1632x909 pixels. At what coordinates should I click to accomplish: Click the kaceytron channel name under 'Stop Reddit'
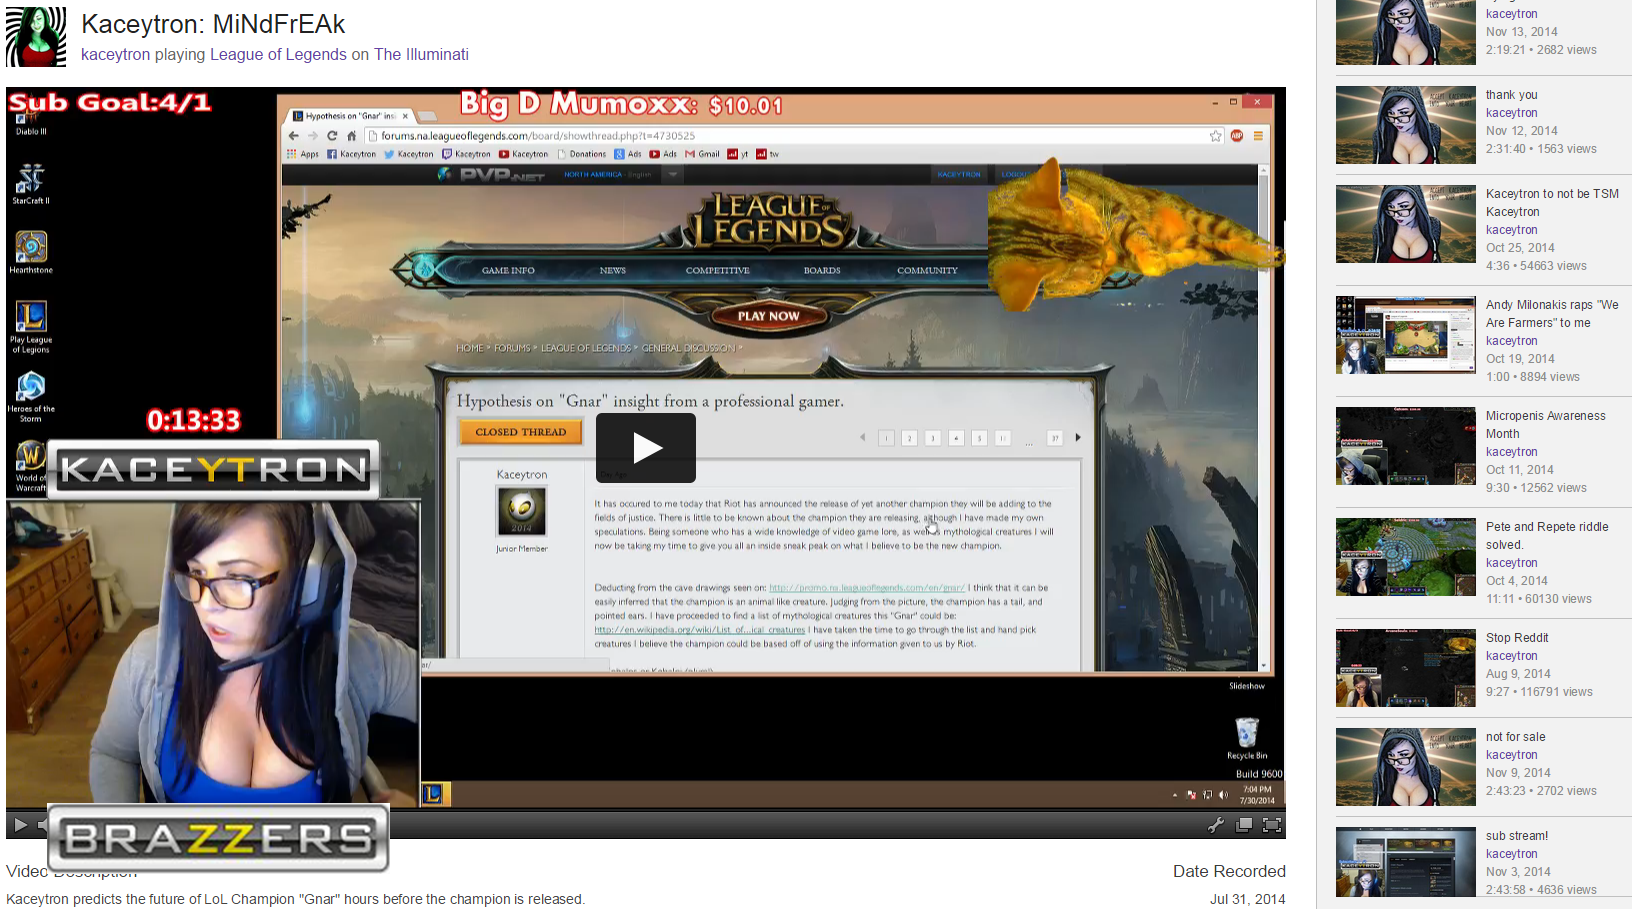click(x=1511, y=656)
